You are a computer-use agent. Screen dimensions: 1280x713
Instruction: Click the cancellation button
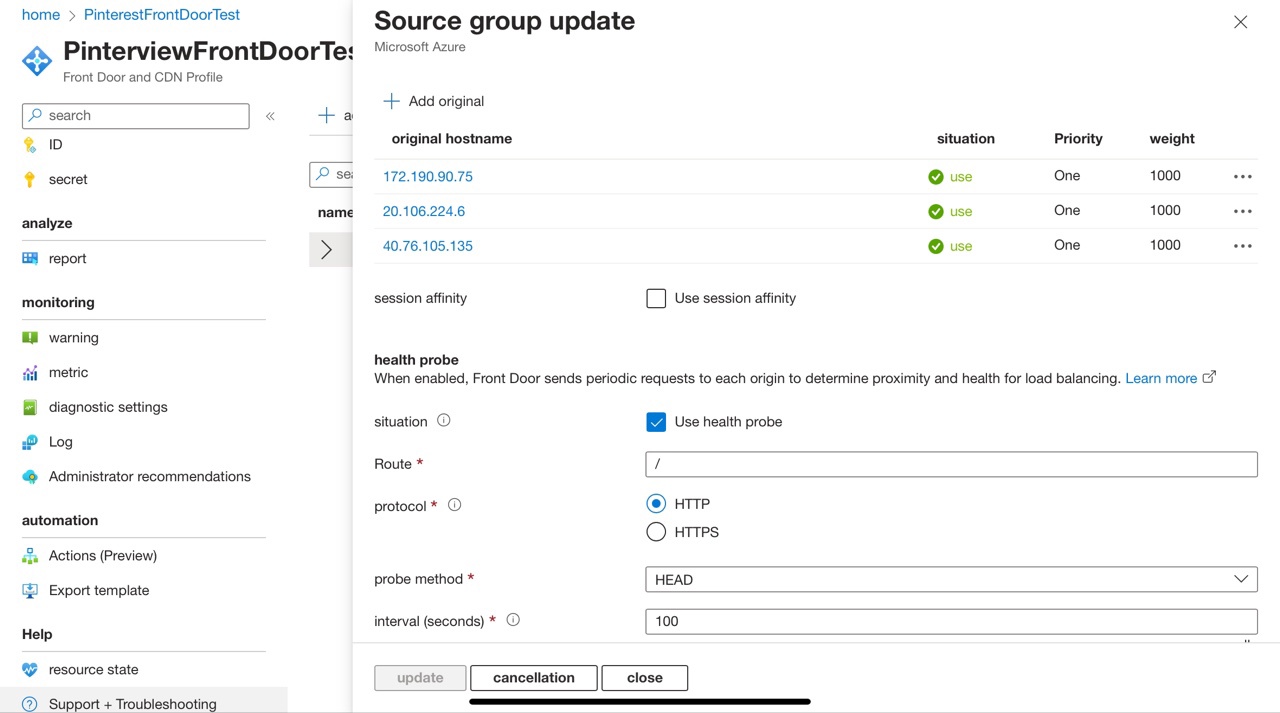pos(534,678)
